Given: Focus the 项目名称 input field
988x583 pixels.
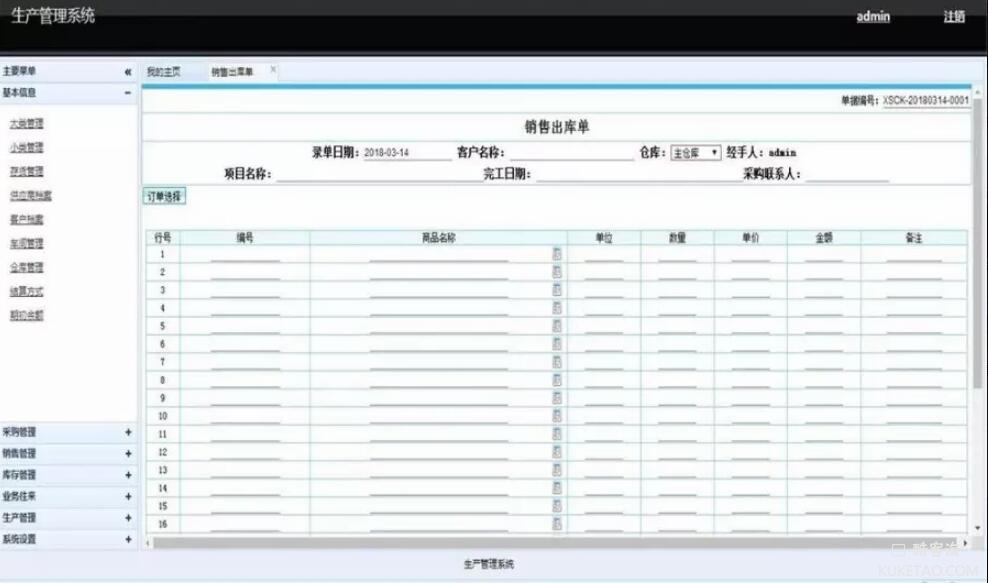Looking at the screenshot, I should (379, 174).
